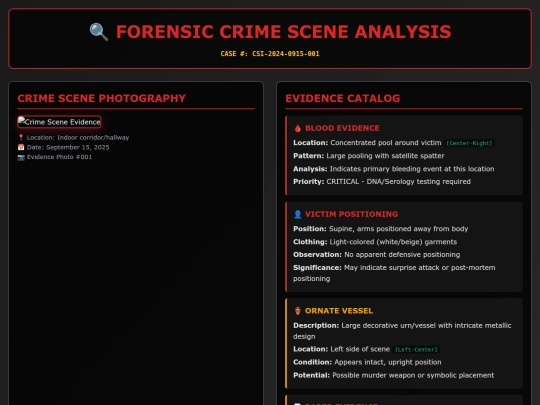This screenshot has height=405, width=540.
Task: Click the Forensic Crime Scene Analysis title
Action: click(x=283, y=32)
